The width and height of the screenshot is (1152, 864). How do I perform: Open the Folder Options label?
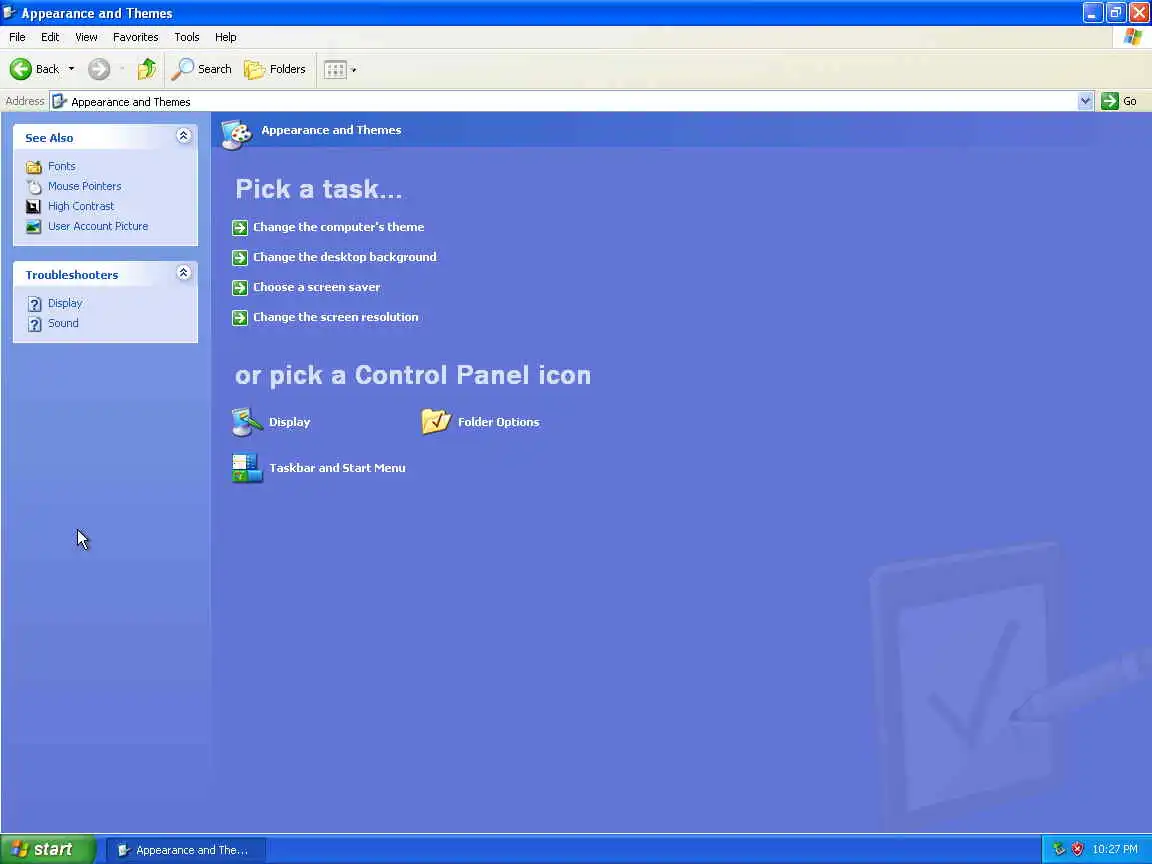click(x=498, y=422)
